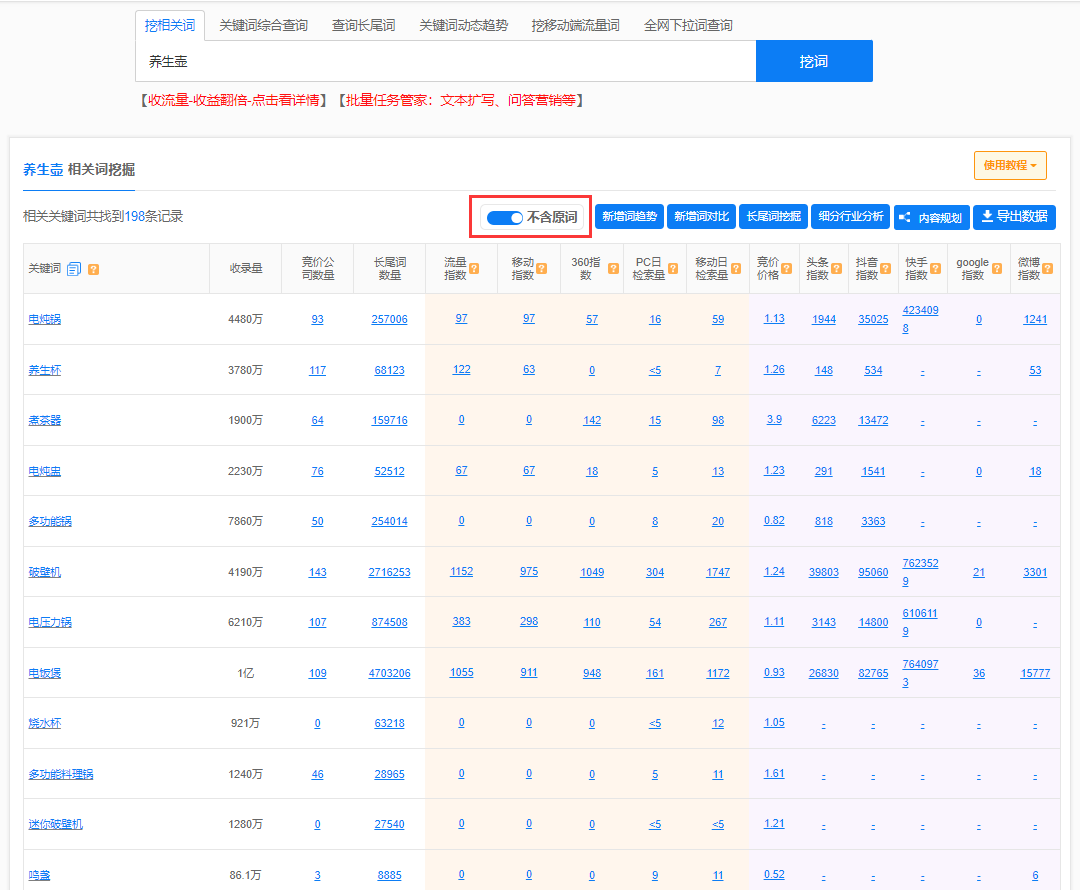This screenshot has height=890, width=1080.
Task: Switch to 挖相关词 tab
Action: (x=169, y=25)
